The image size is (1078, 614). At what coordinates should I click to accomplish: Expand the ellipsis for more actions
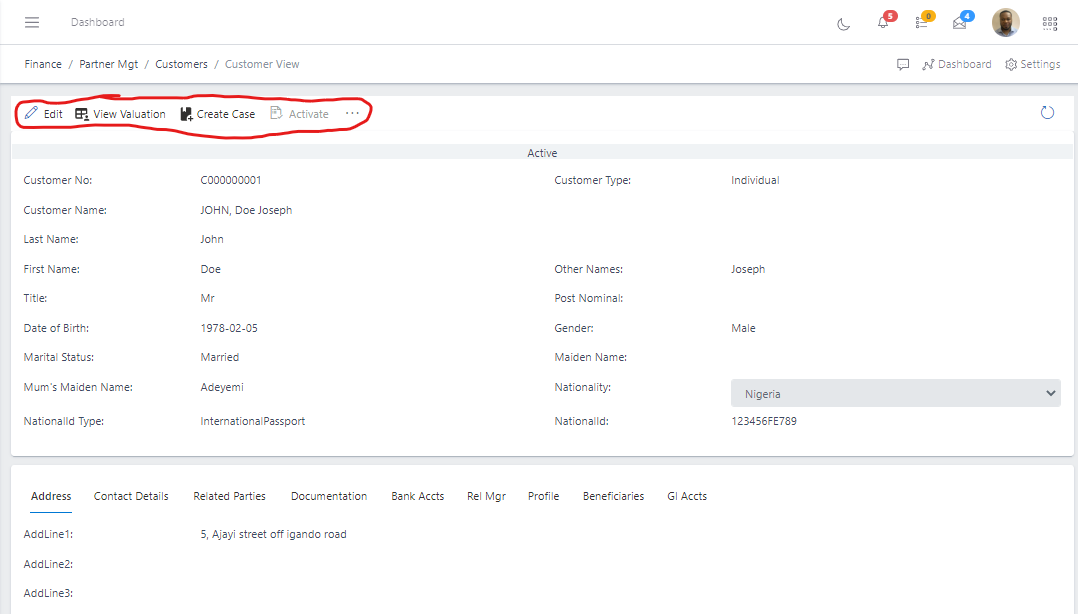coord(352,113)
